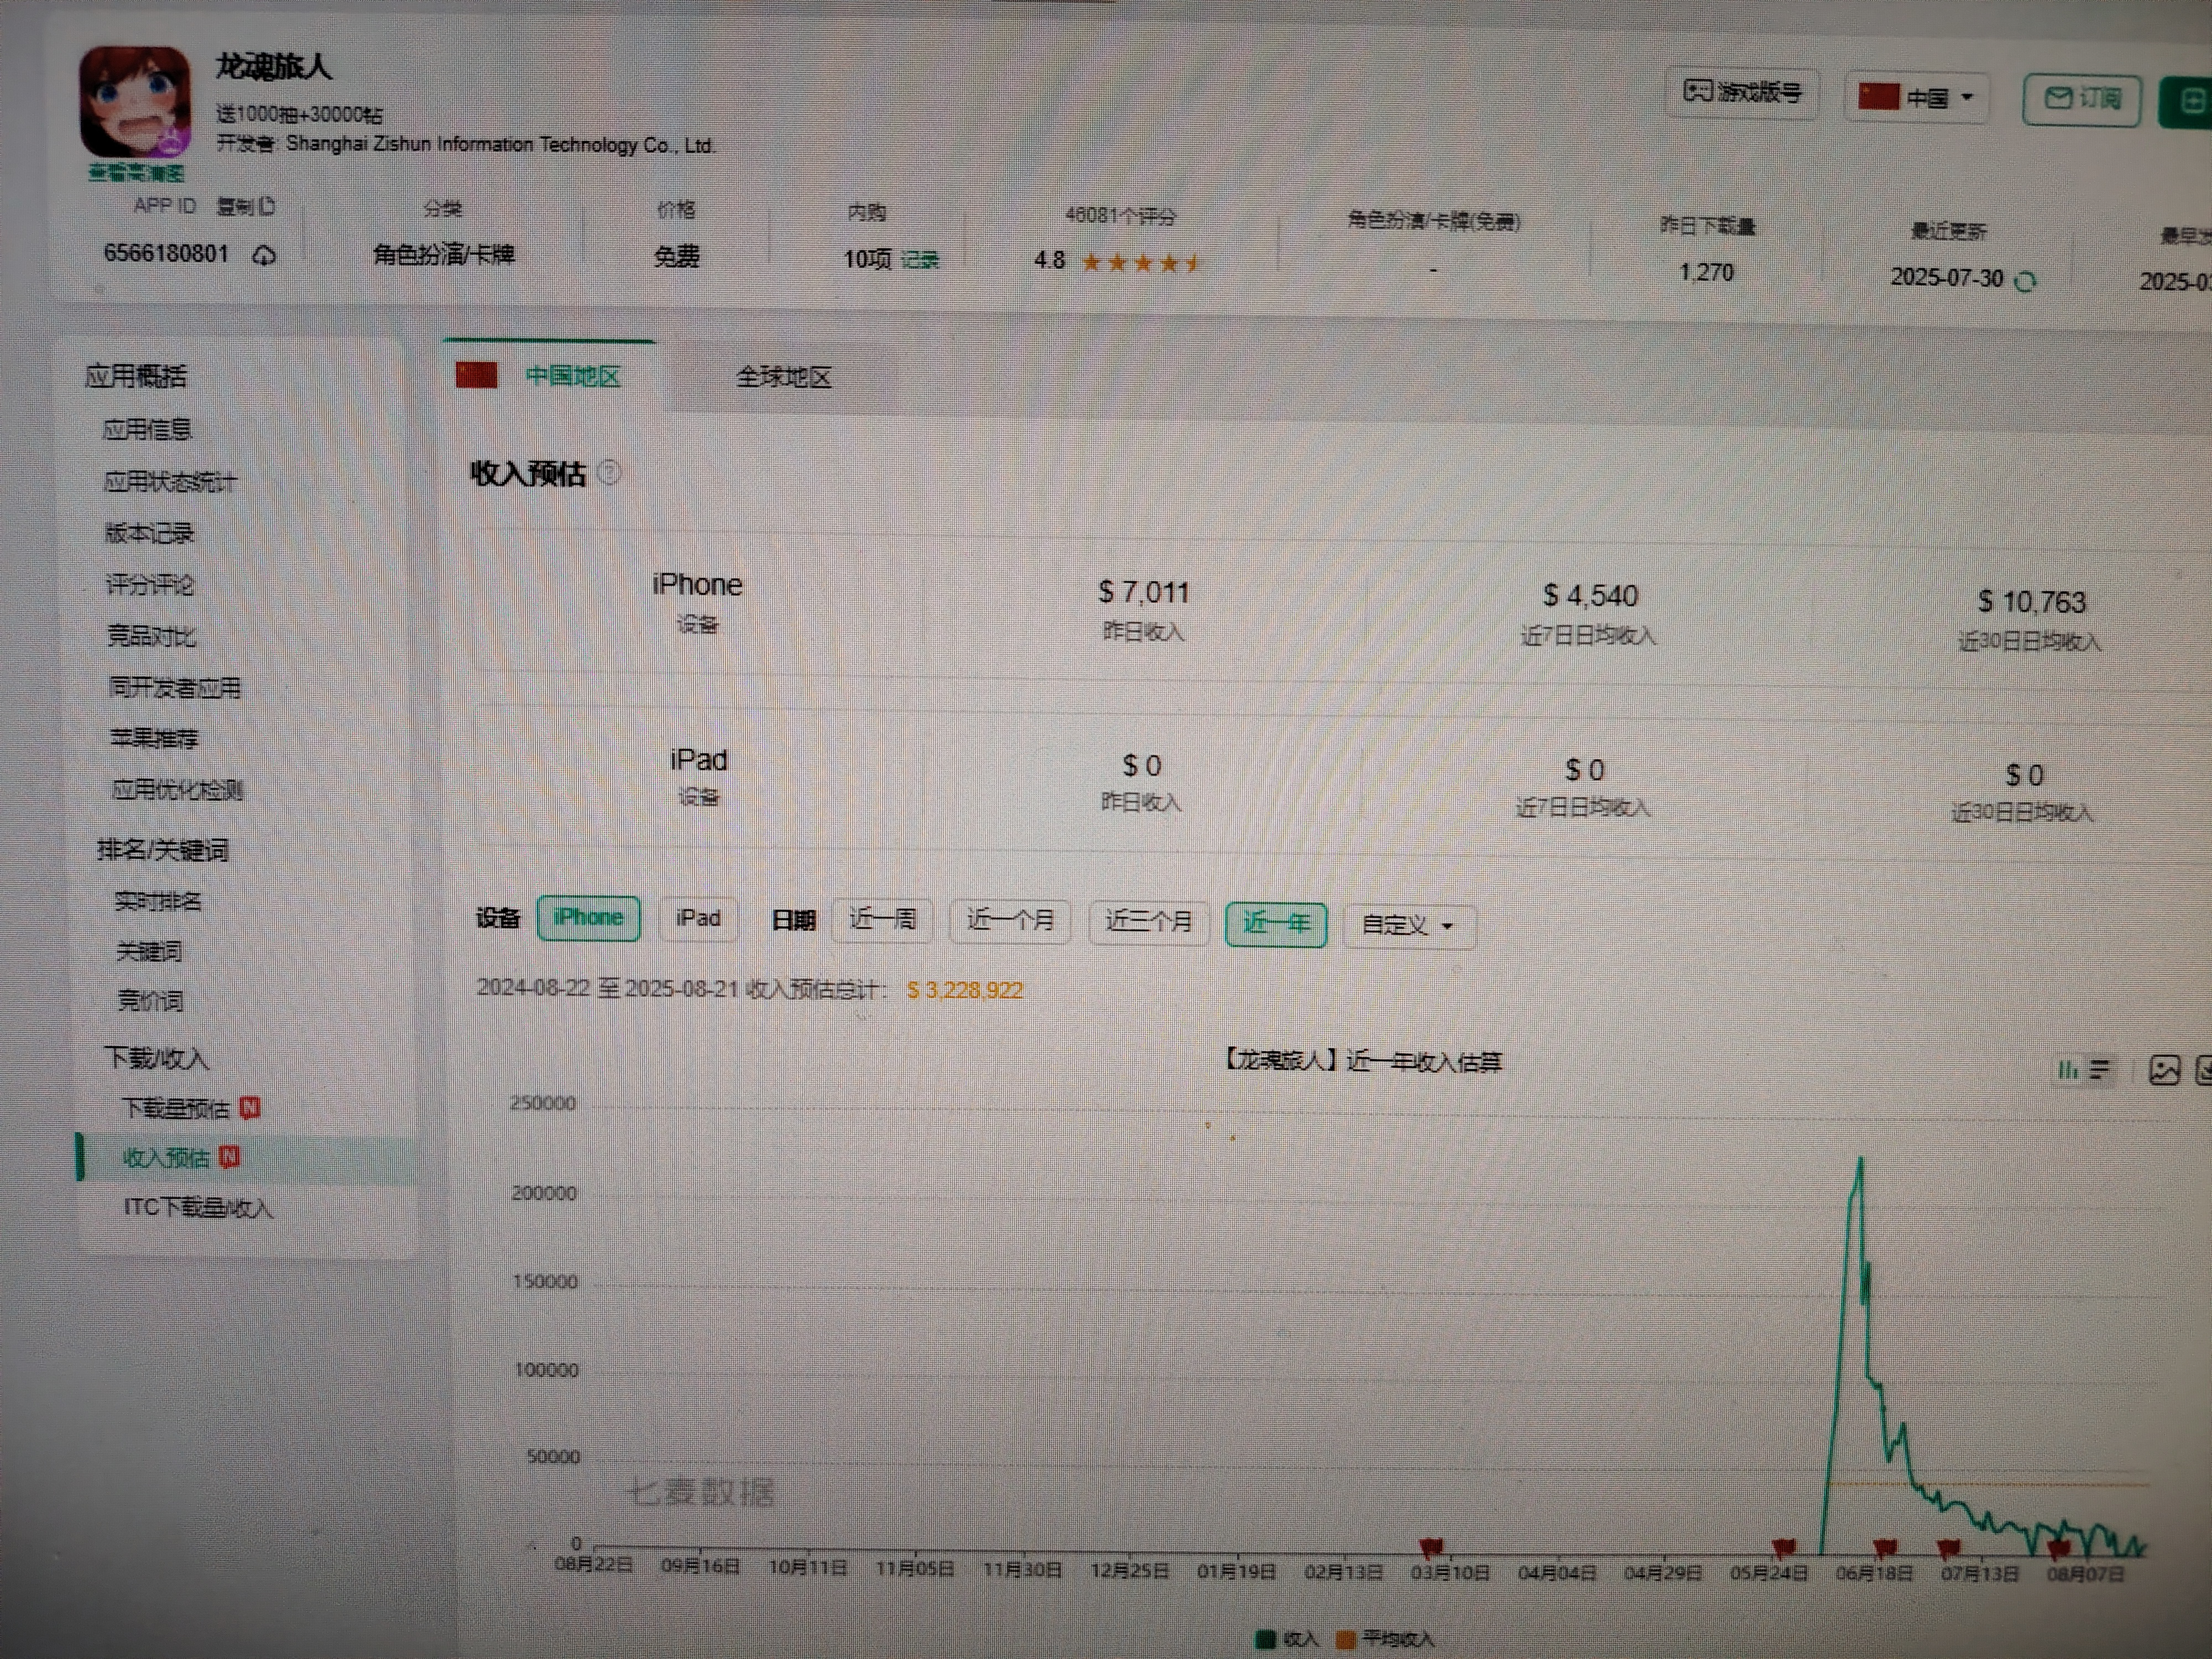Click the category value 角色扮演/卡牌
The width and height of the screenshot is (2212, 1659).
(x=444, y=255)
